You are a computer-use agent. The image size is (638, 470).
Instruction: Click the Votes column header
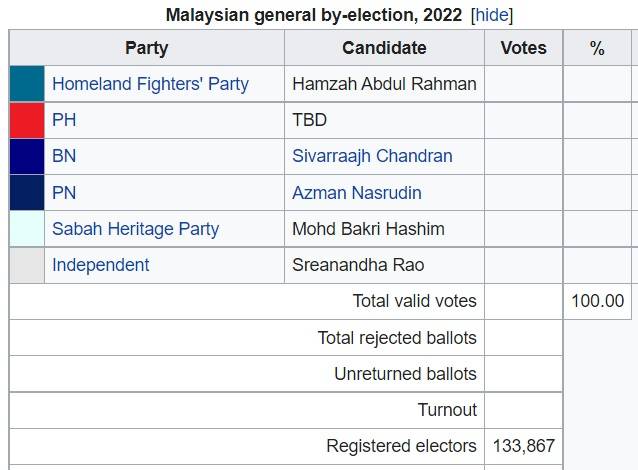tap(523, 48)
